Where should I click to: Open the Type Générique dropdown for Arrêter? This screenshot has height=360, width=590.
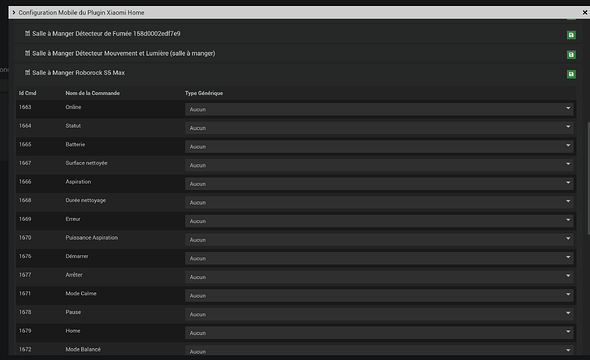[x=379, y=277]
